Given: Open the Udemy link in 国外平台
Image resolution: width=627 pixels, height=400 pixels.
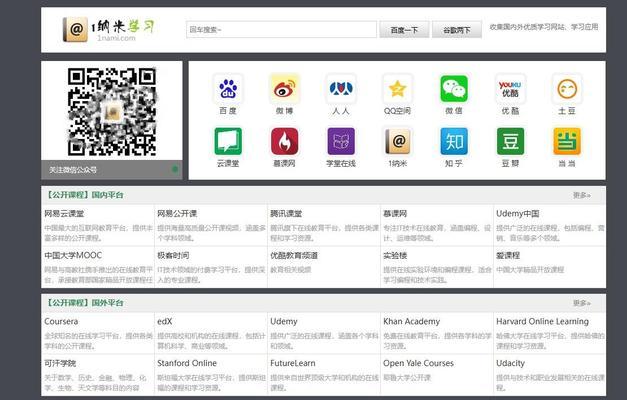Looking at the screenshot, I should click(x=284, y=321).
